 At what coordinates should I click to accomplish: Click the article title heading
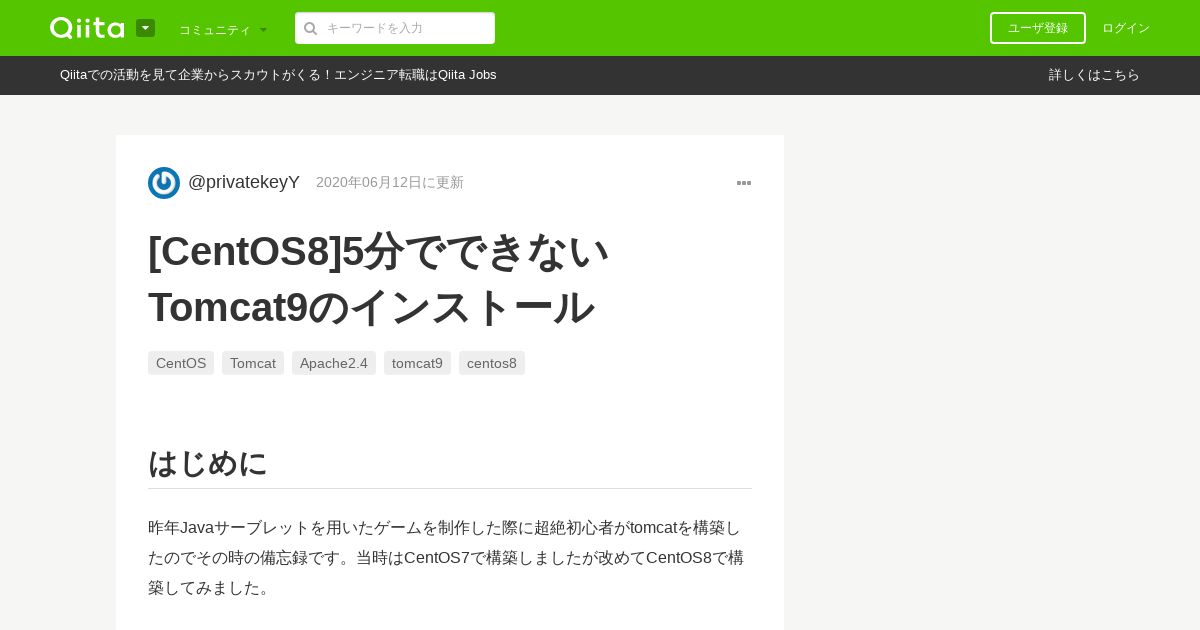tap(379, 279)
